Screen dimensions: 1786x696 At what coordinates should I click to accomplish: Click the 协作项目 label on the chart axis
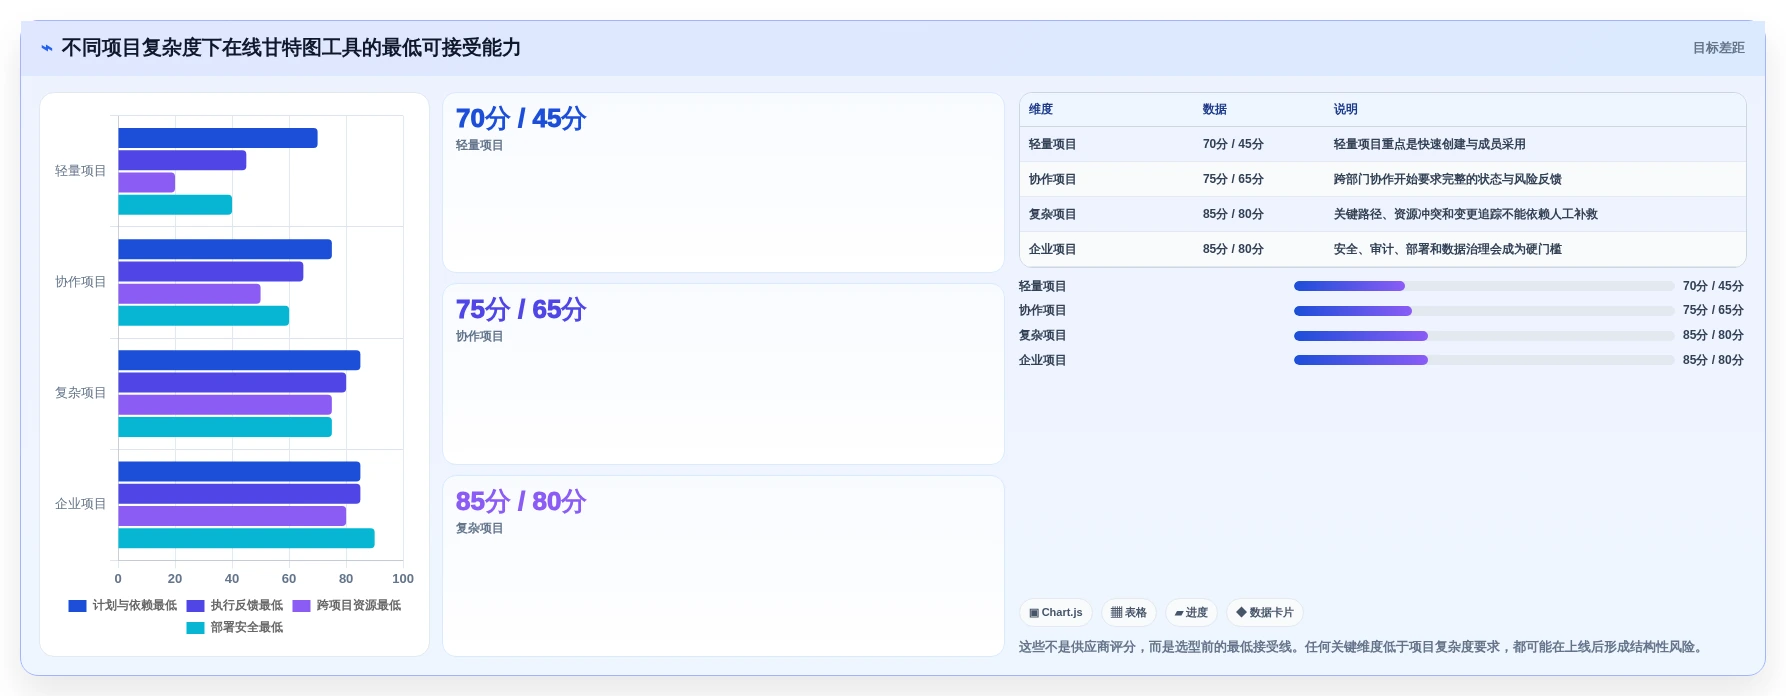81,282
